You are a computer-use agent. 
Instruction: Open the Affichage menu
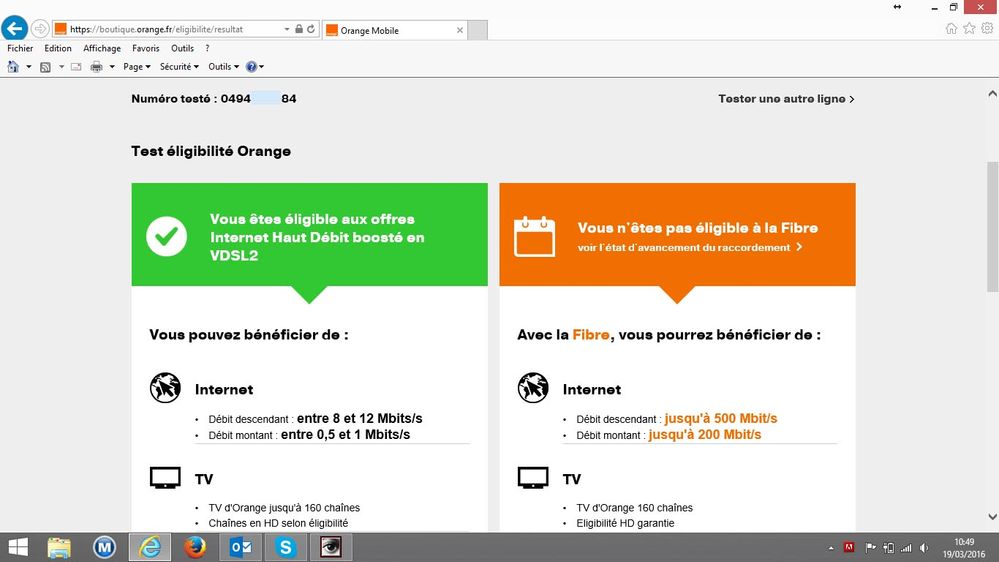pyautogui.click(x=102, y=48)
